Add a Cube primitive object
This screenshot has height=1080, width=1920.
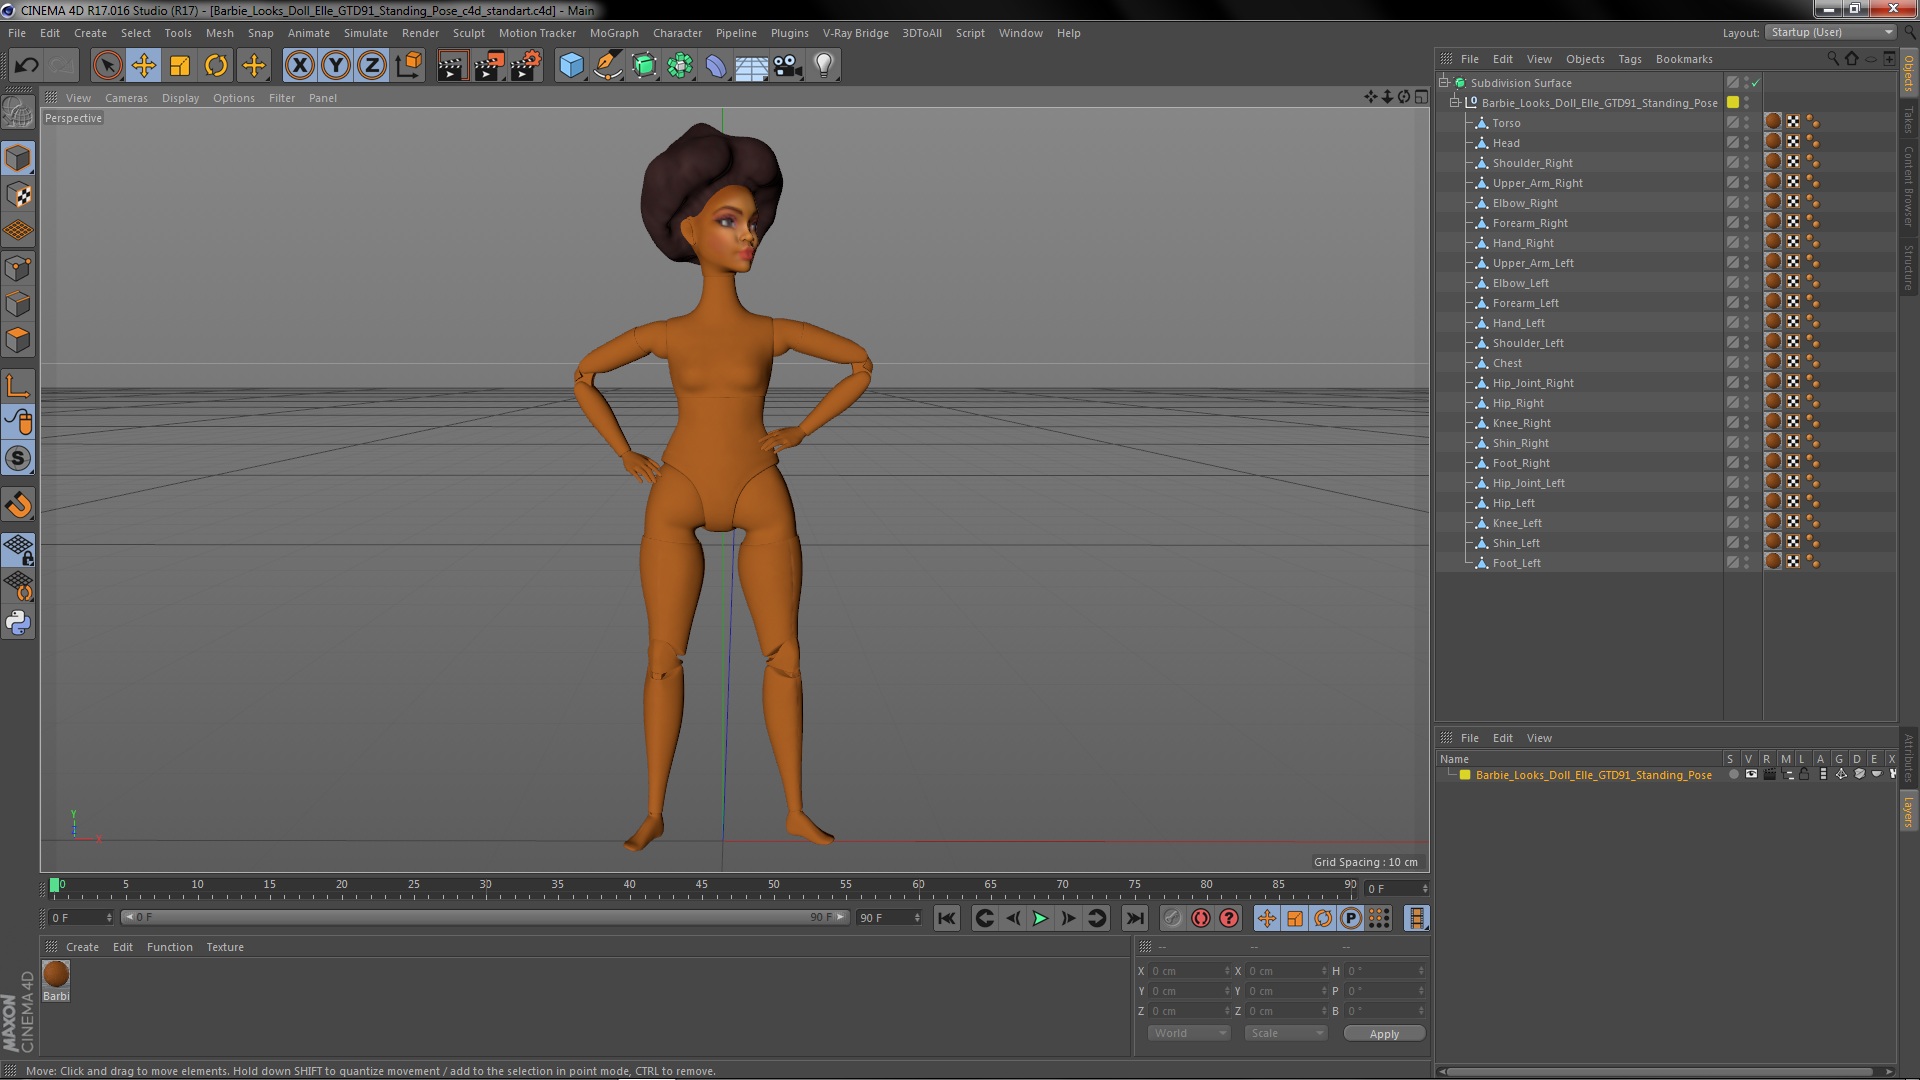point(571,66)
